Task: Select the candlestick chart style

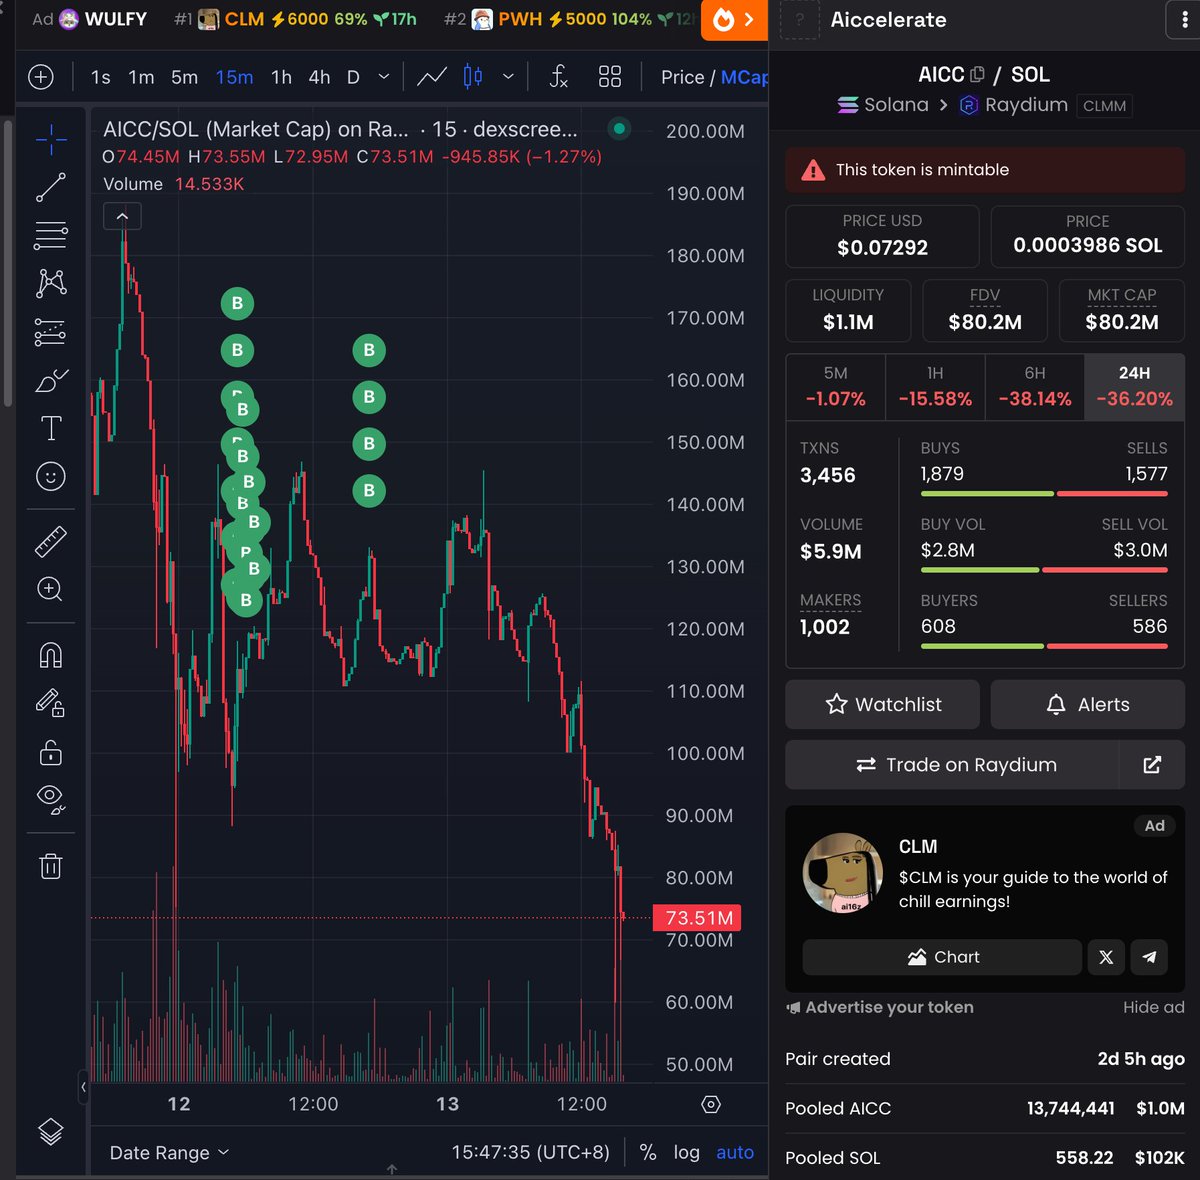Action: click(x=473, y=77)
